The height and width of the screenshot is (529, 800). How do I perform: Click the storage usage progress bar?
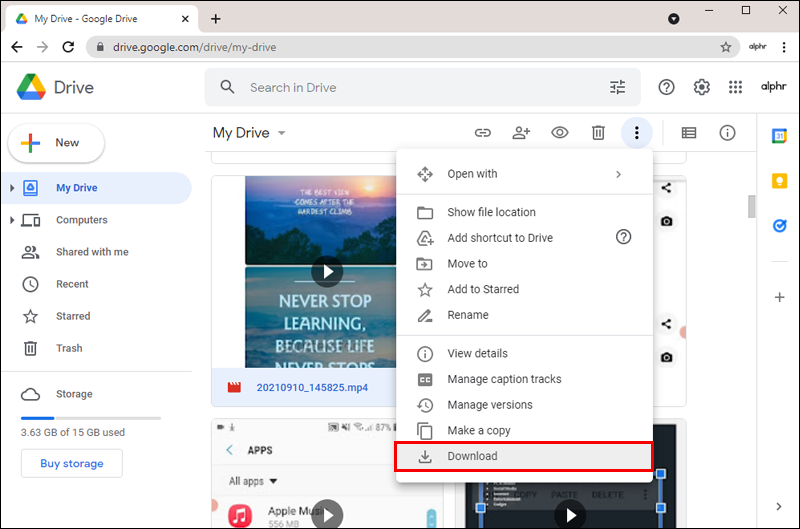pos(91,418)
